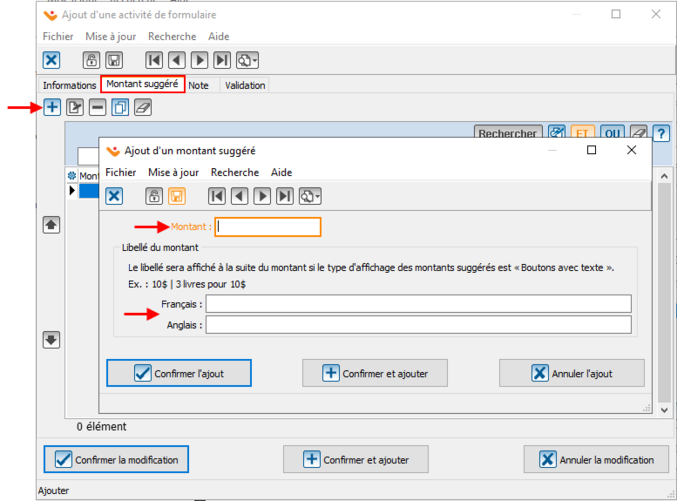Open the Aide menu in the montant suggéré dialog
This screenshot has width=677, height=501.
tap(281, 173)
